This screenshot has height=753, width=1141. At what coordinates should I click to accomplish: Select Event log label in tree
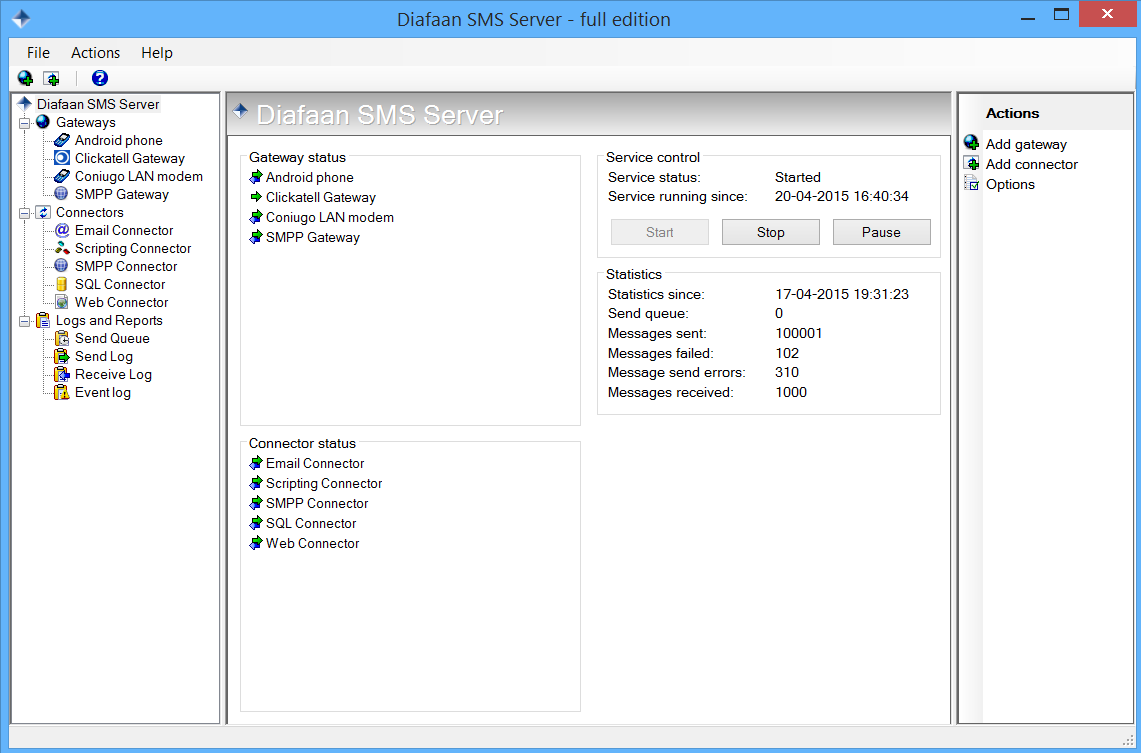(103, 393)
